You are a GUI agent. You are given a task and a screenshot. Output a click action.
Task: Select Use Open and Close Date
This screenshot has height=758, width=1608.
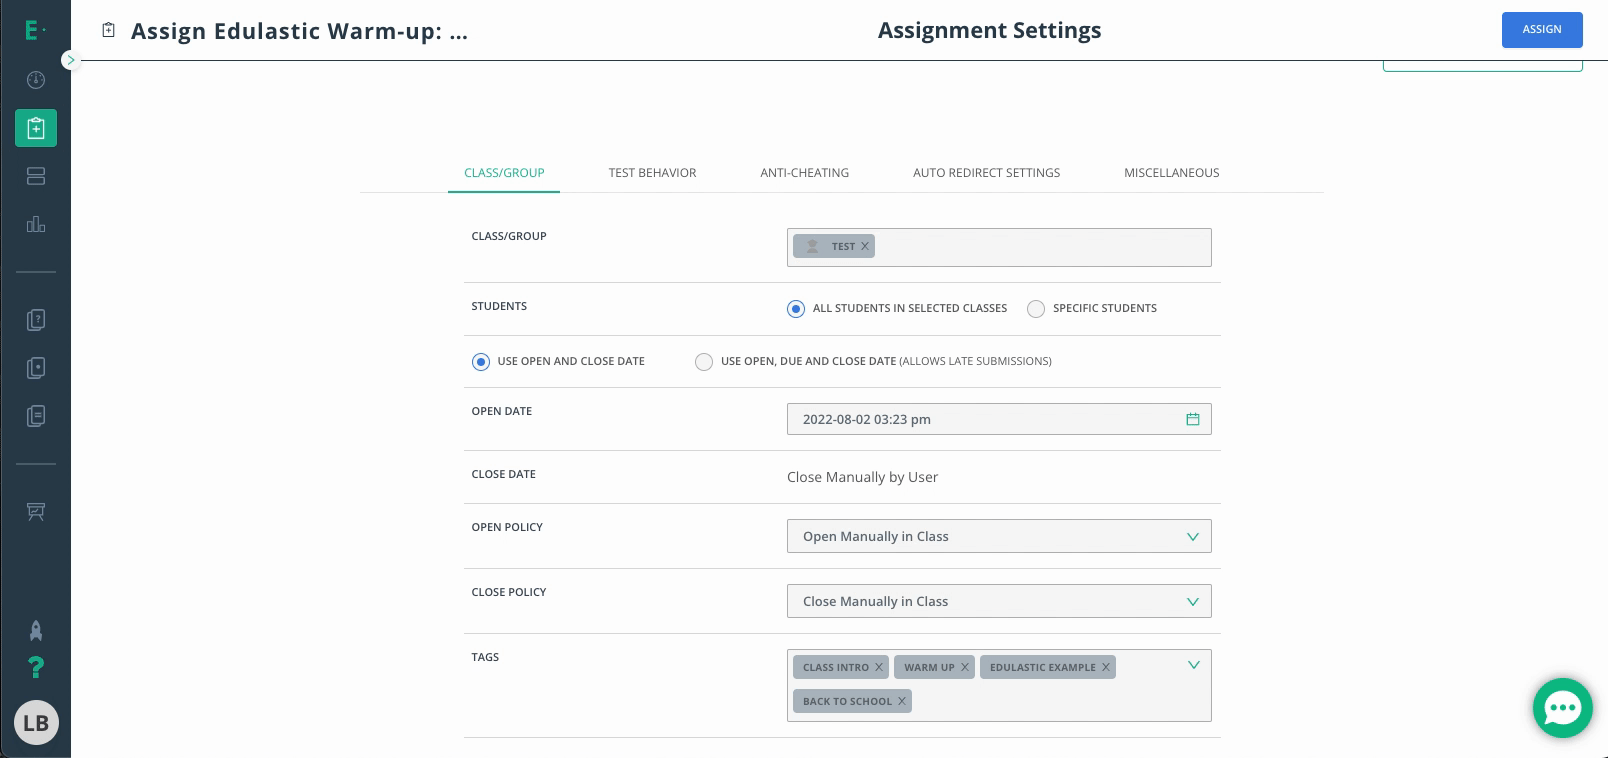[481, 362]
